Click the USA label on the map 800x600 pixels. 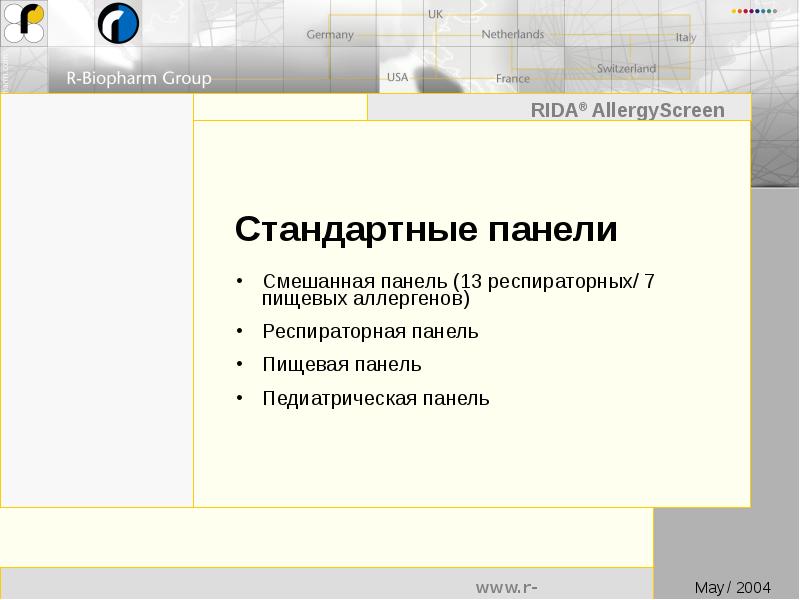pos(397,77)
